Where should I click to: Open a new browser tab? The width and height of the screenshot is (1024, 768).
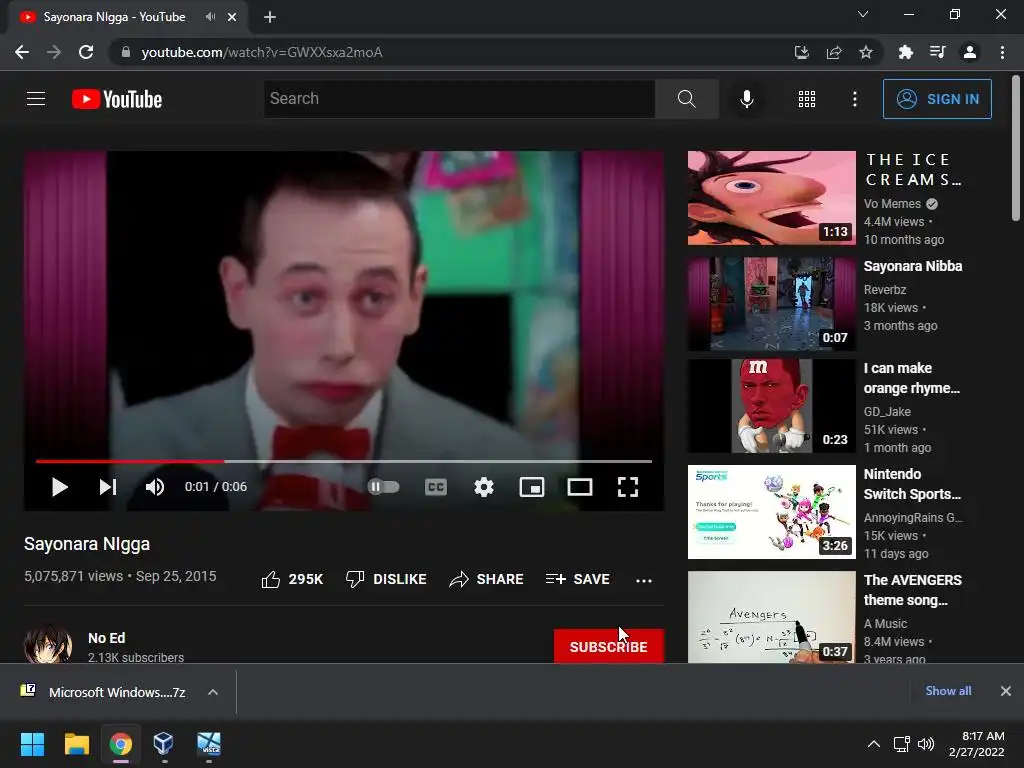coord(270,17)
